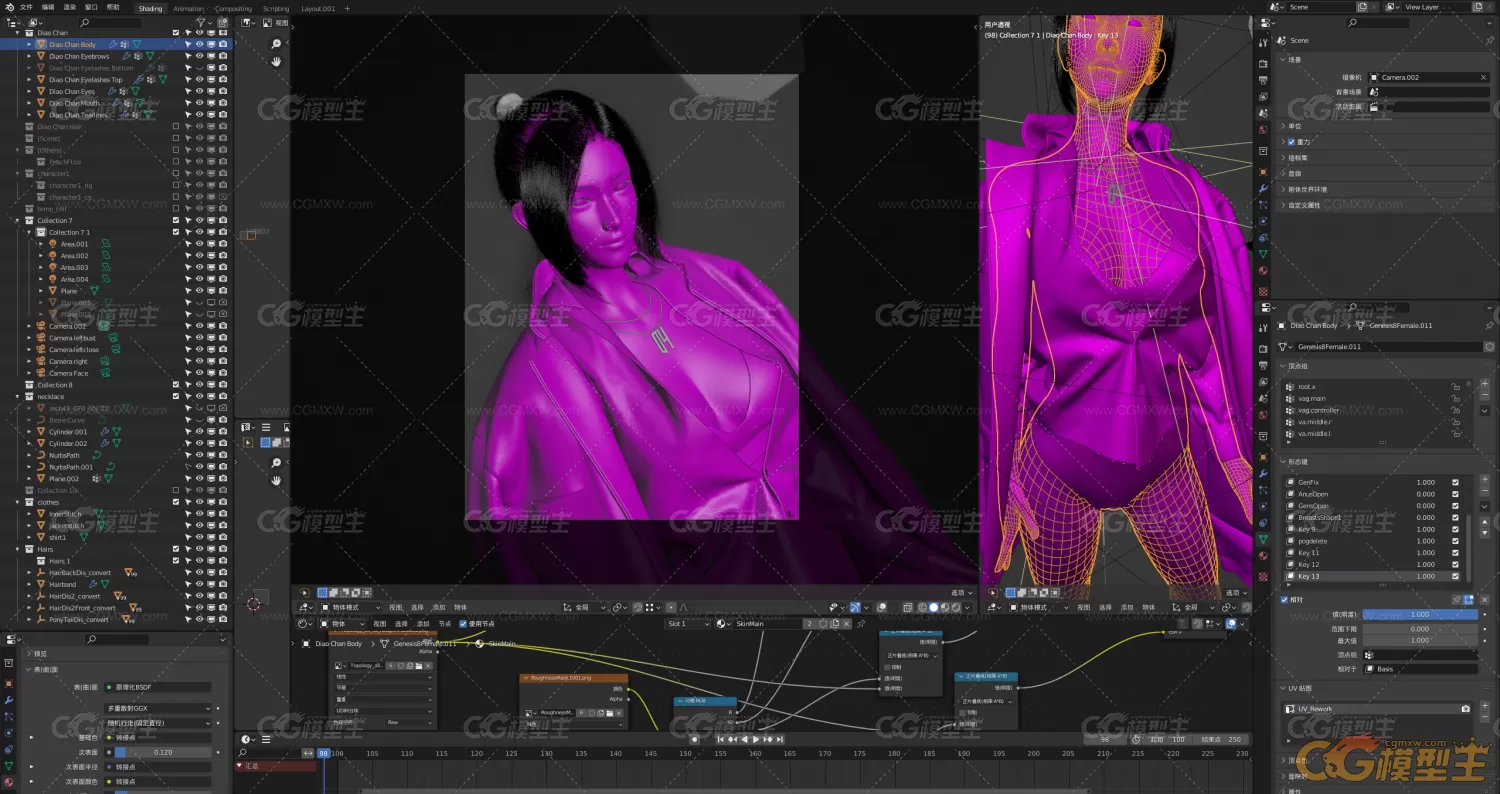This screenshot has width=1500, height=794.
Task: Switch to the Compositing workspace tab
Action: (233, 8)
